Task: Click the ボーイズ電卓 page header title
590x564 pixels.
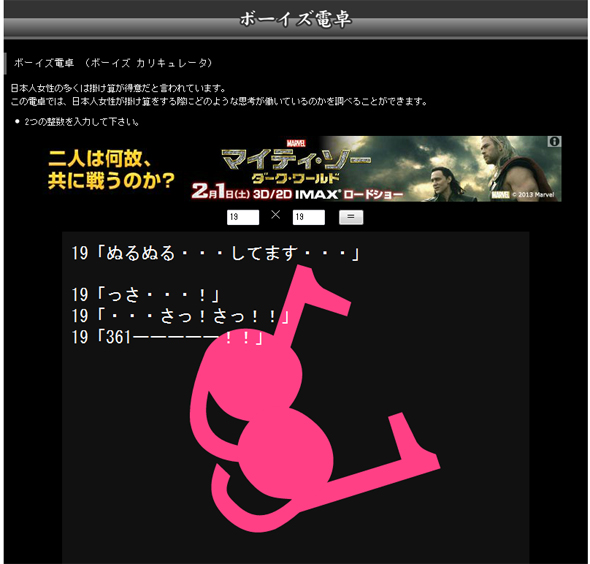Action: 296,20
